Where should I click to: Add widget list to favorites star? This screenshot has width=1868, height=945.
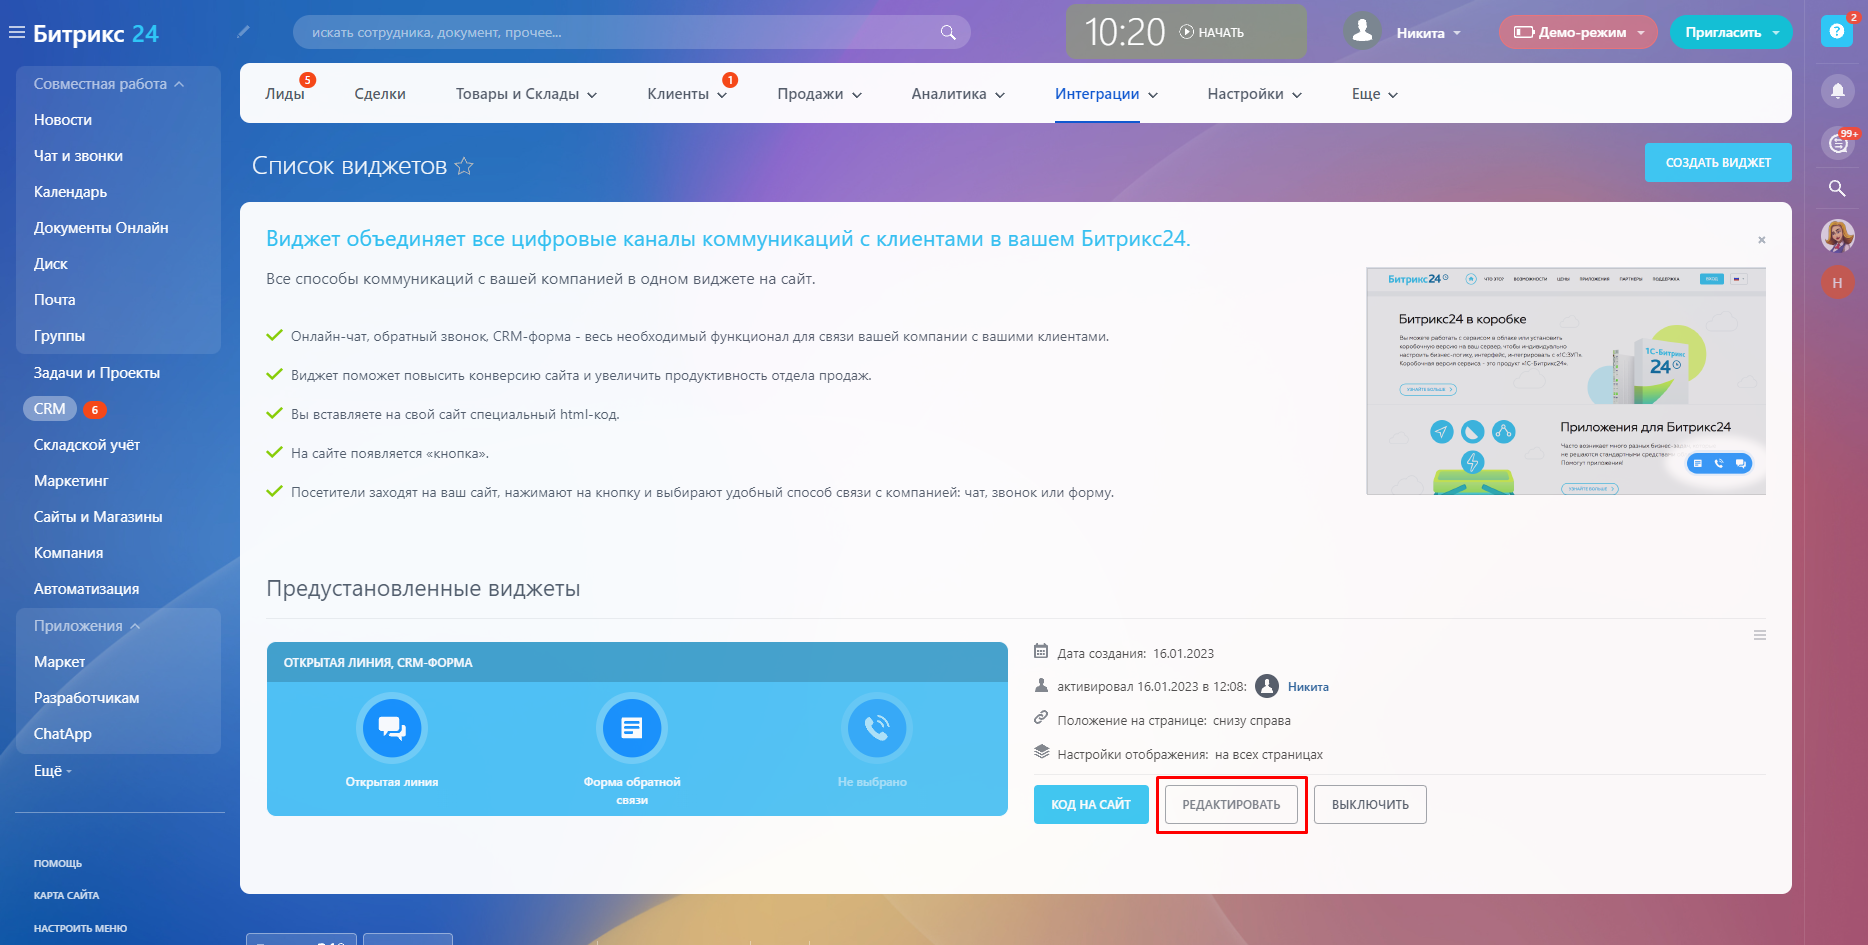pos(464,166)
